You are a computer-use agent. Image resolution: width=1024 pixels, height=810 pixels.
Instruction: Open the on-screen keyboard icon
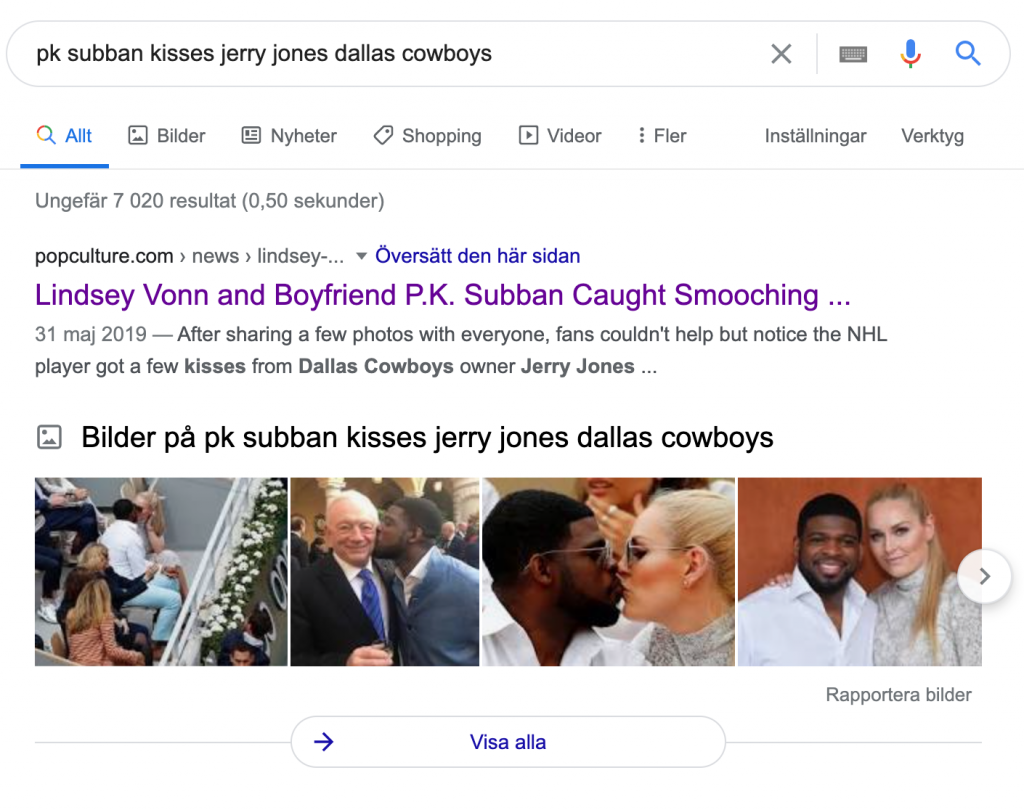pos(852,54)
